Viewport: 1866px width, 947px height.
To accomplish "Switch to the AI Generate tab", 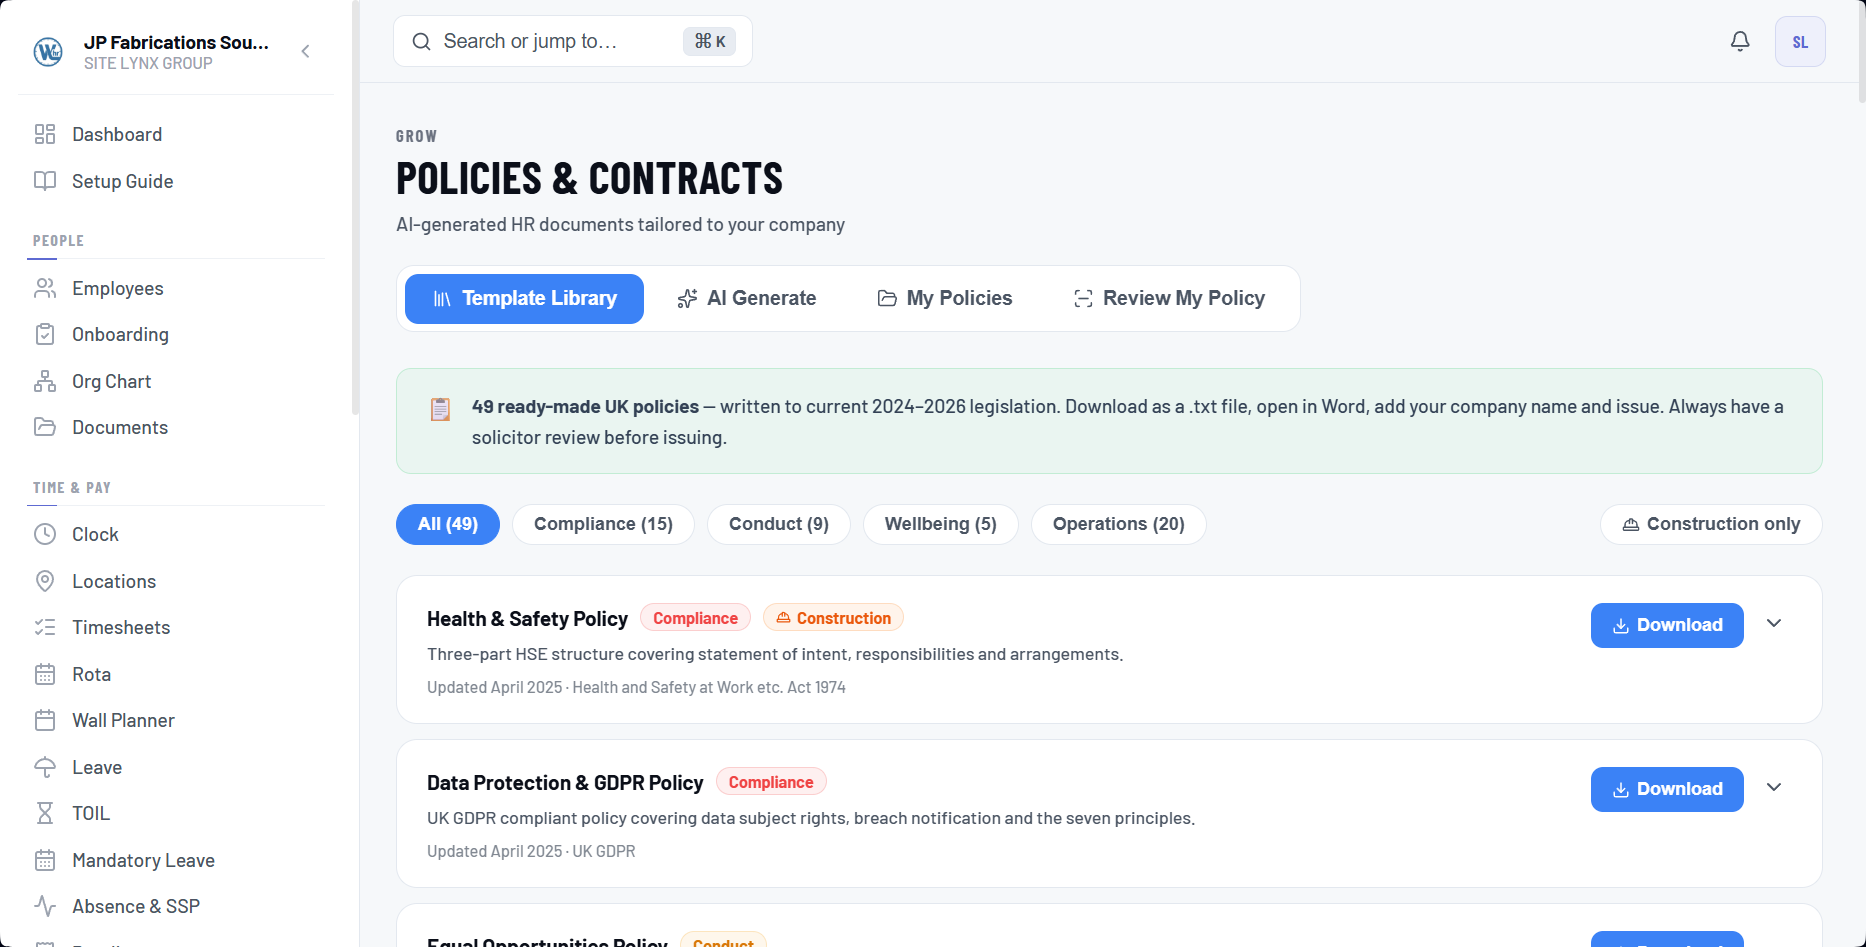I will 747,298.
